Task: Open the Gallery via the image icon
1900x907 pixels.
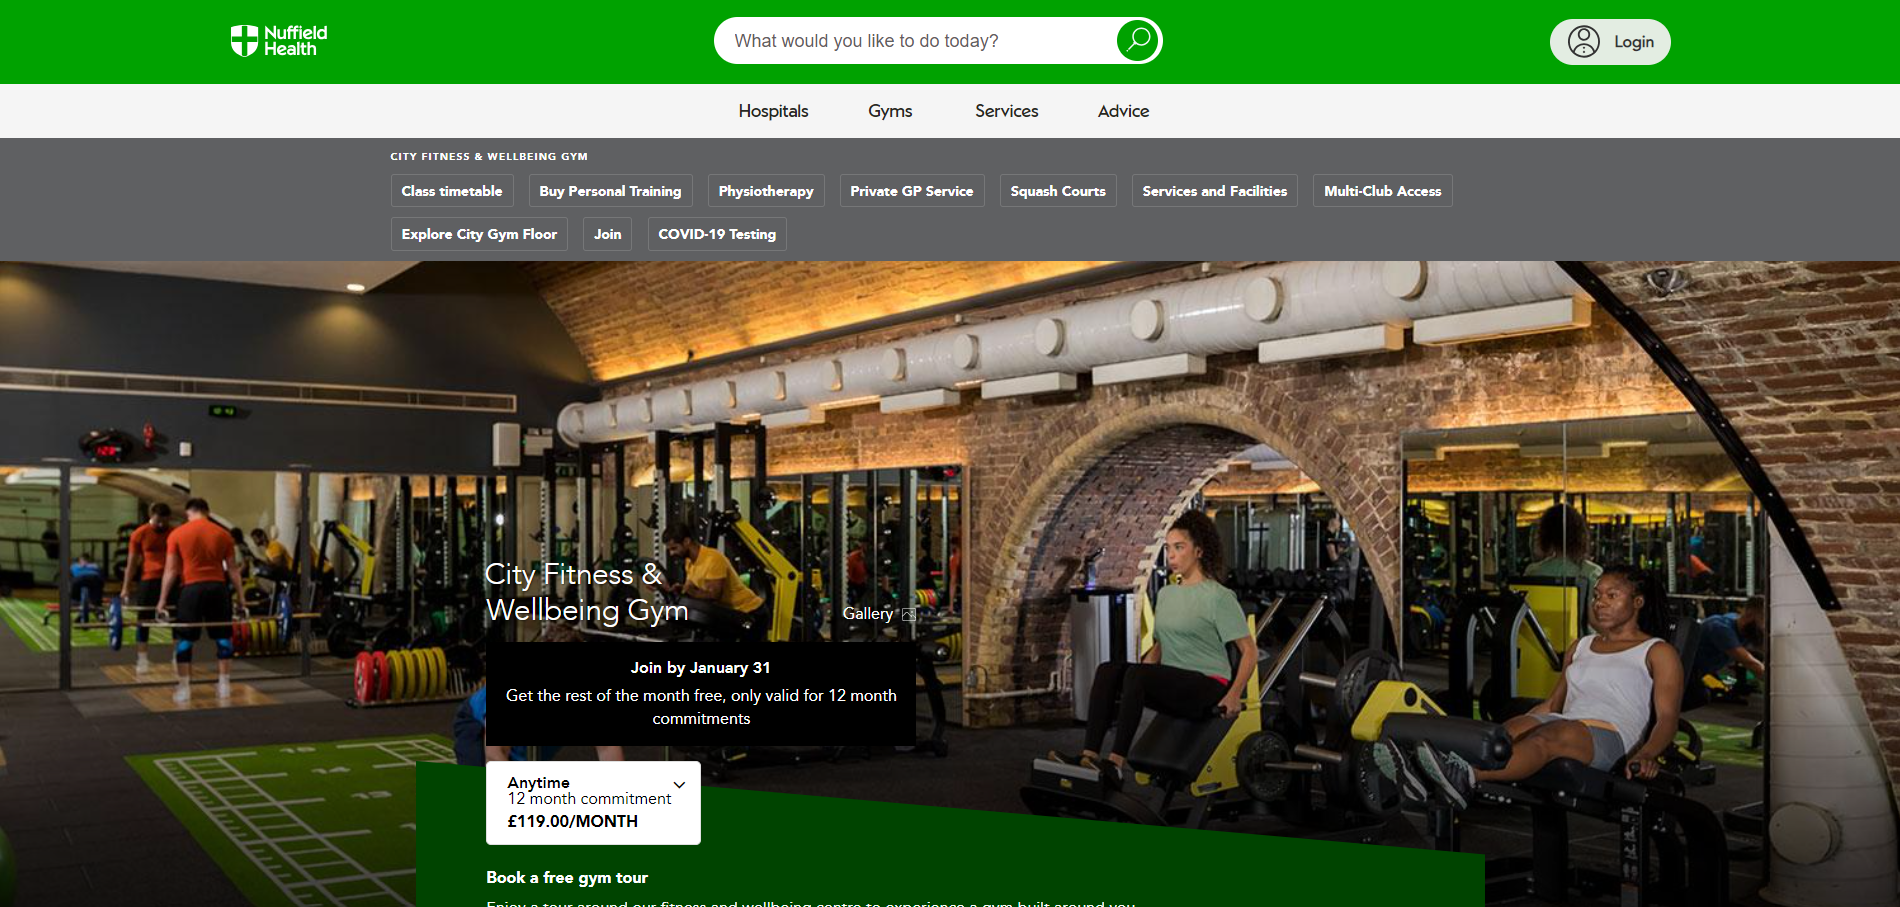Action: coord(908,613)
